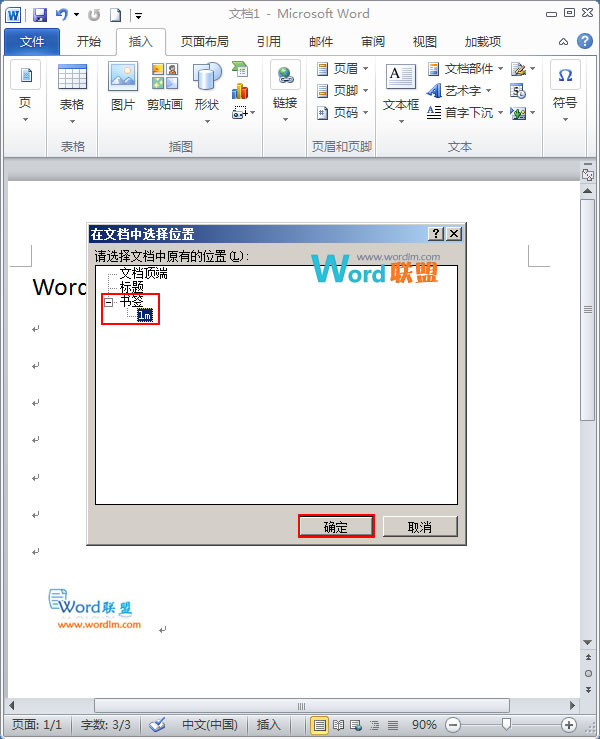600x739 pixels.
Task: Toggle the 插入 insert mode status indicator
Action: pyautogui.click(x=269, y=724)
